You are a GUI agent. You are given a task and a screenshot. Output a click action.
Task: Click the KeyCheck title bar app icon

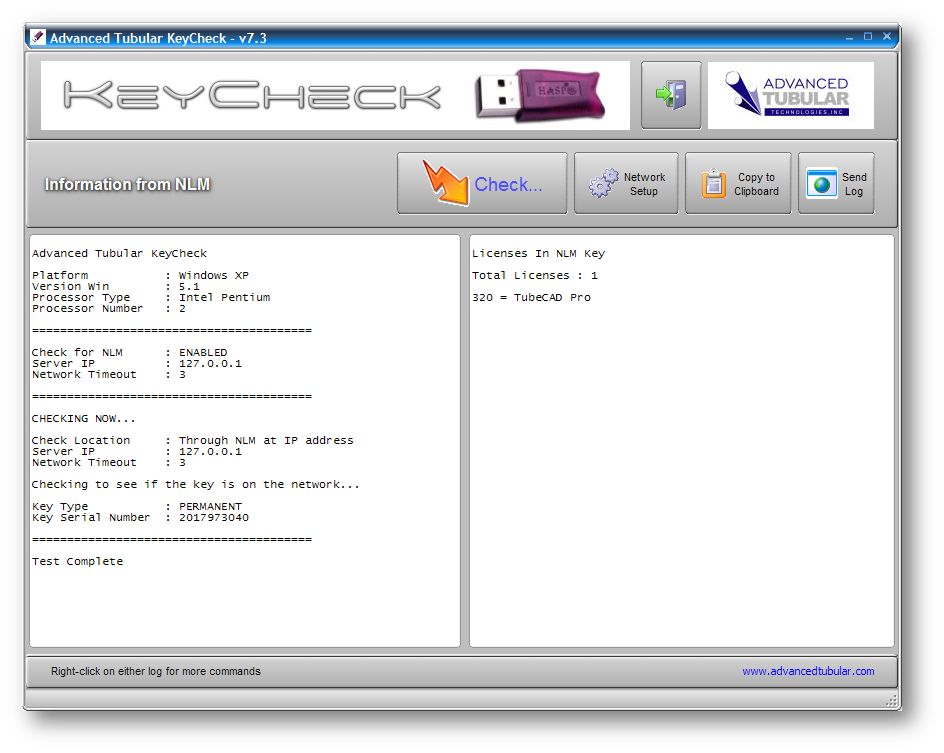coord(37,37)
